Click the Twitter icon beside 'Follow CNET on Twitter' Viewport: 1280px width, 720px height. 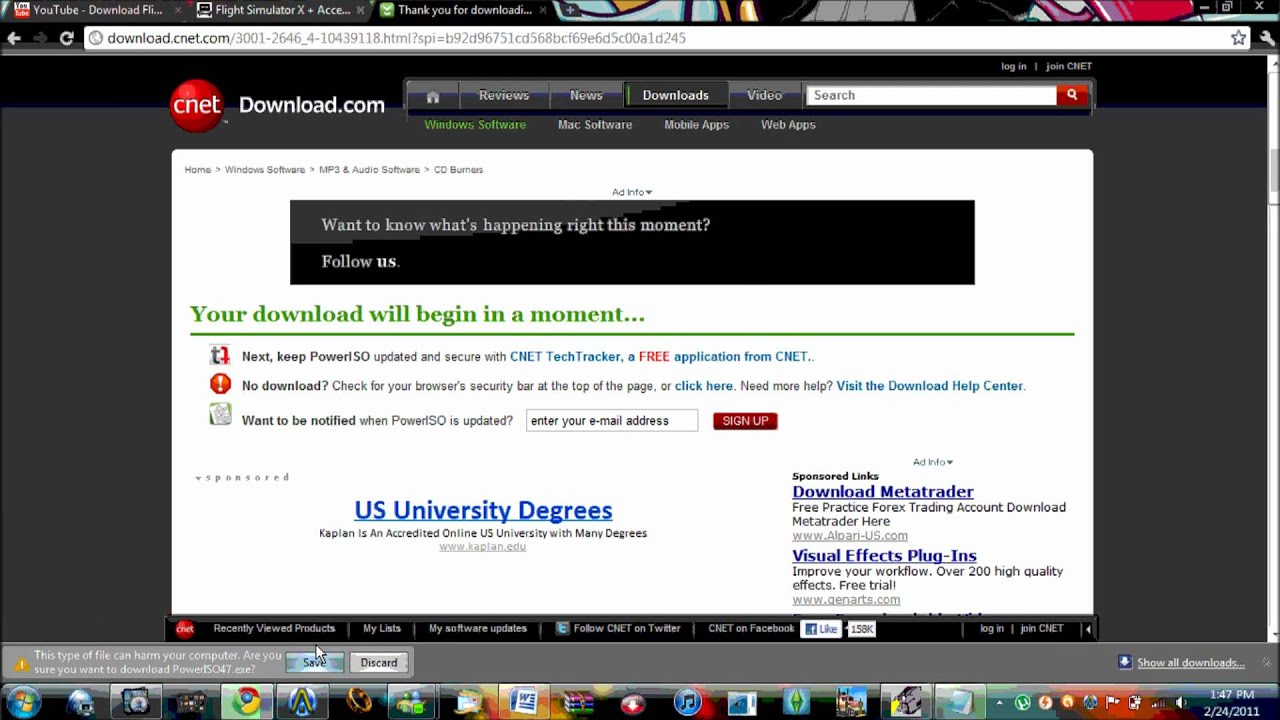(563, 628)
